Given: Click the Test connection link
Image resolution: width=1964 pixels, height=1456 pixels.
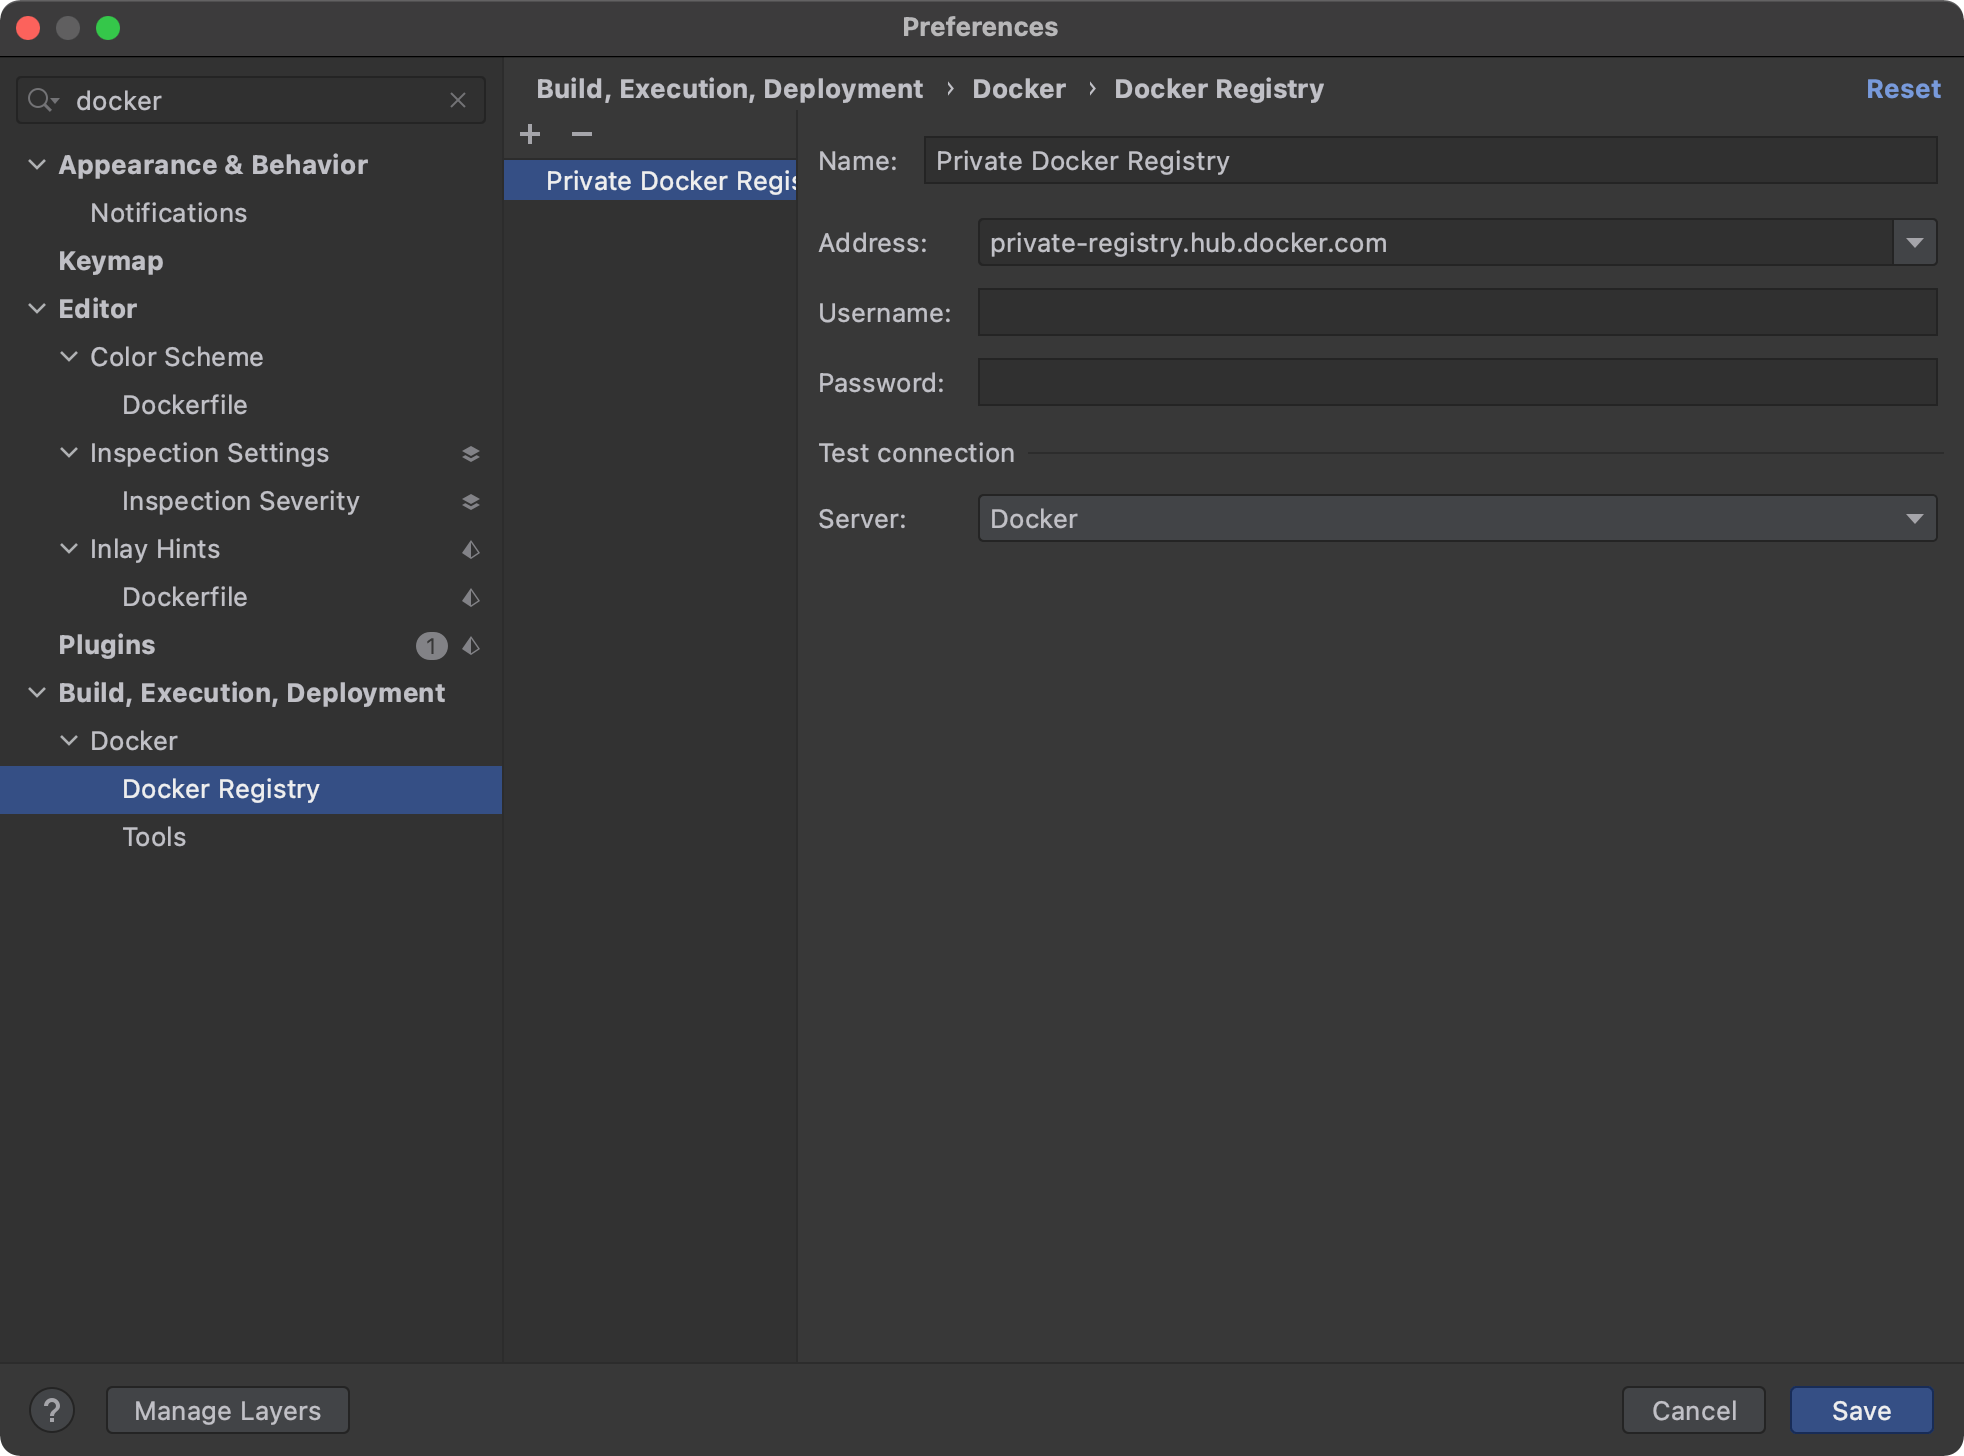Looking at the screenshot, I should 915,453.
